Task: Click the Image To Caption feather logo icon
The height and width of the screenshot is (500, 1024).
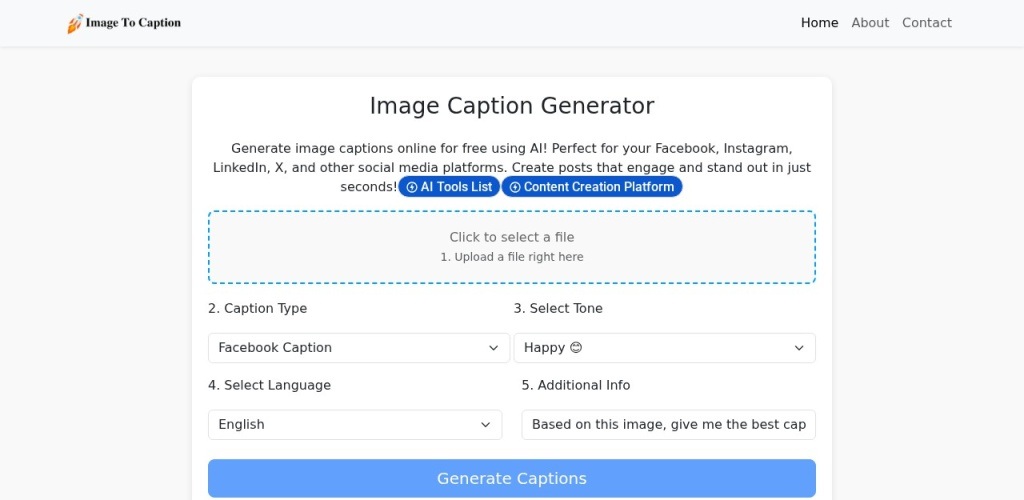Action: pyautogui.click(x=75, y=24)
